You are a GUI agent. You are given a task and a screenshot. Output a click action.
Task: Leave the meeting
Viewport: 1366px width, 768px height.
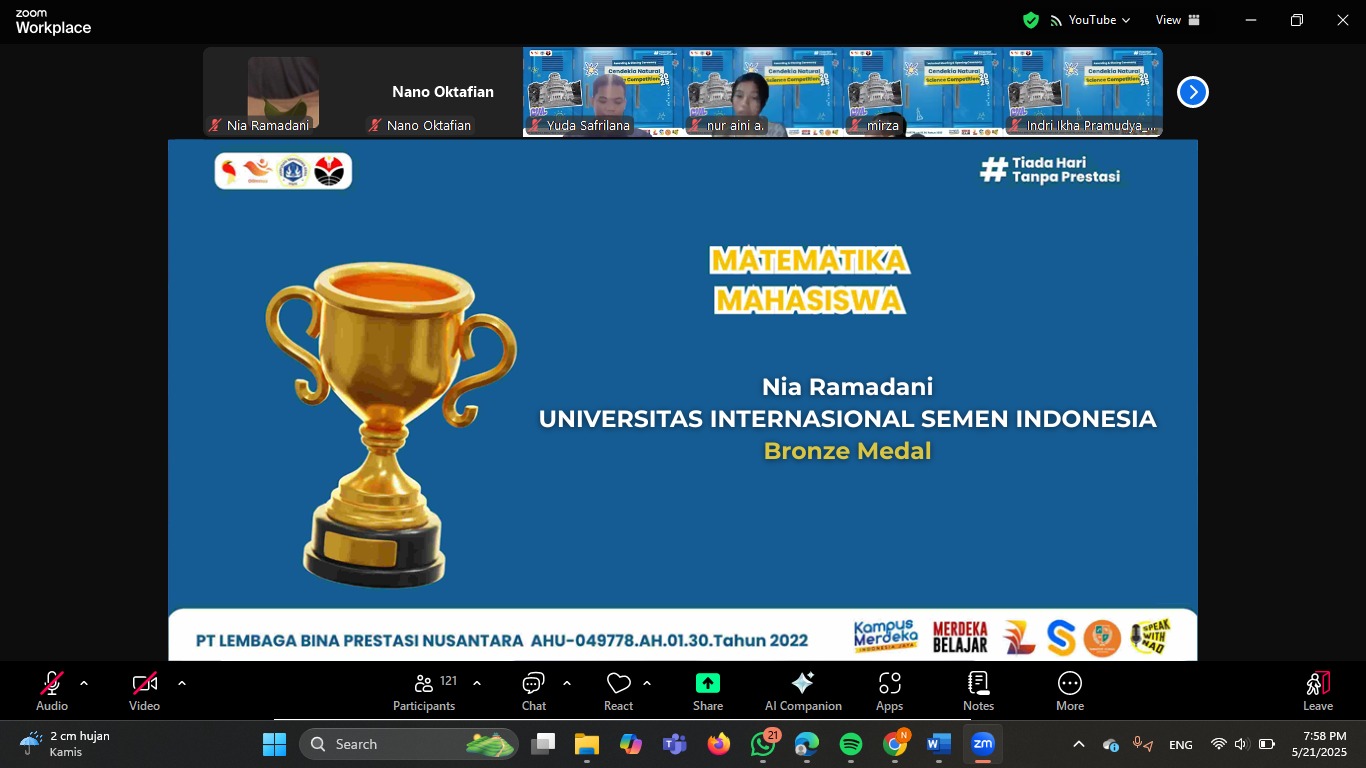1317,690
